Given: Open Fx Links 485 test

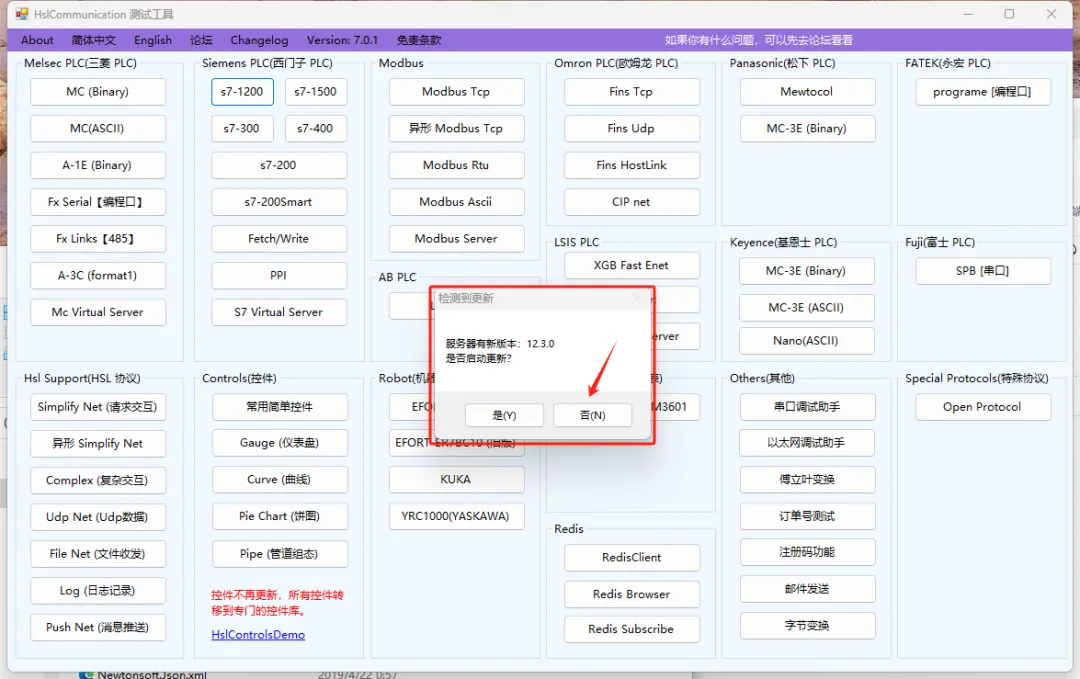Looking at the screenshot, I should coord(98,238).
